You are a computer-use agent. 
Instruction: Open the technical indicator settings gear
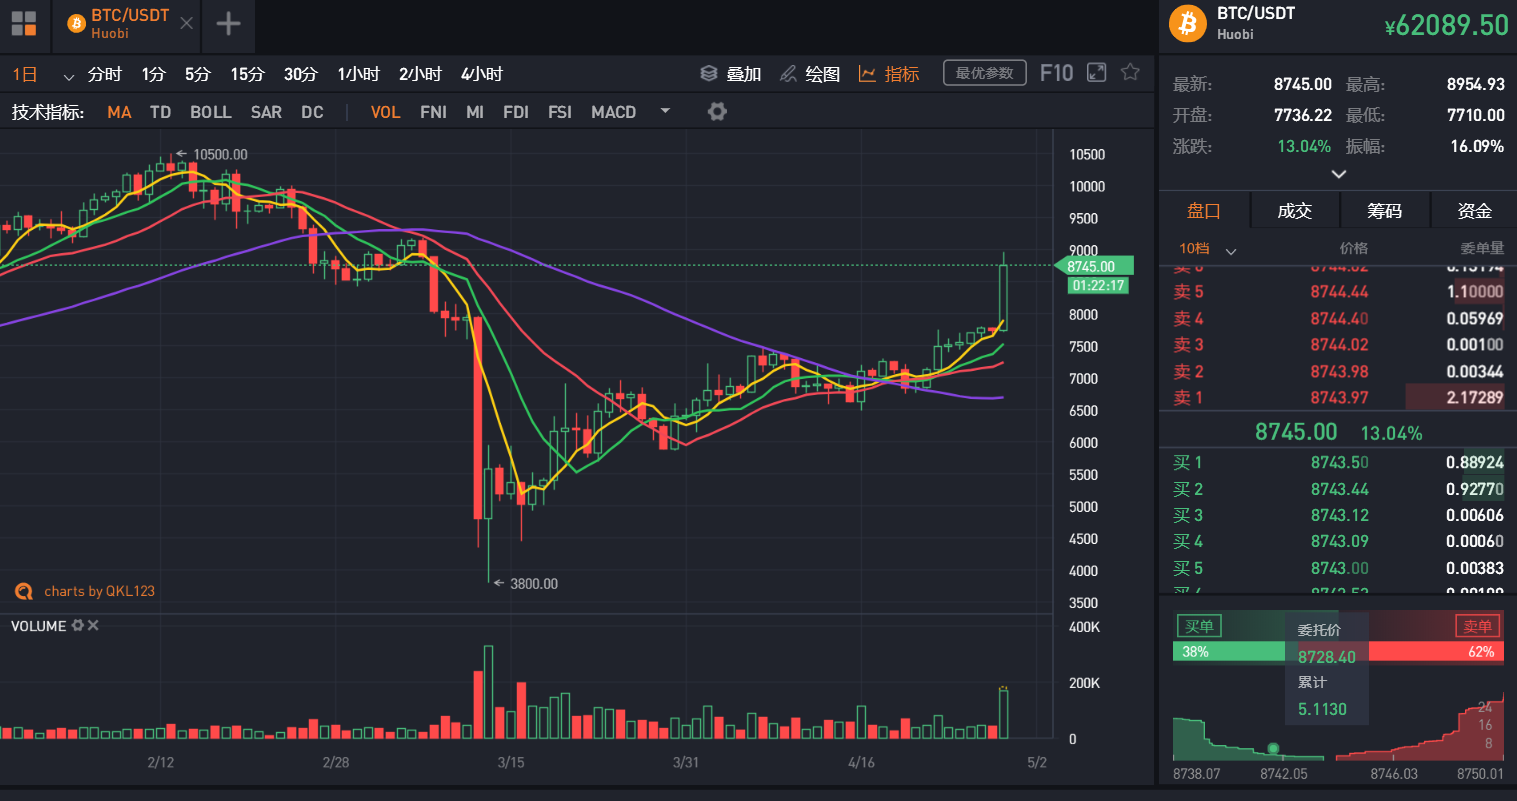[717, 112]
